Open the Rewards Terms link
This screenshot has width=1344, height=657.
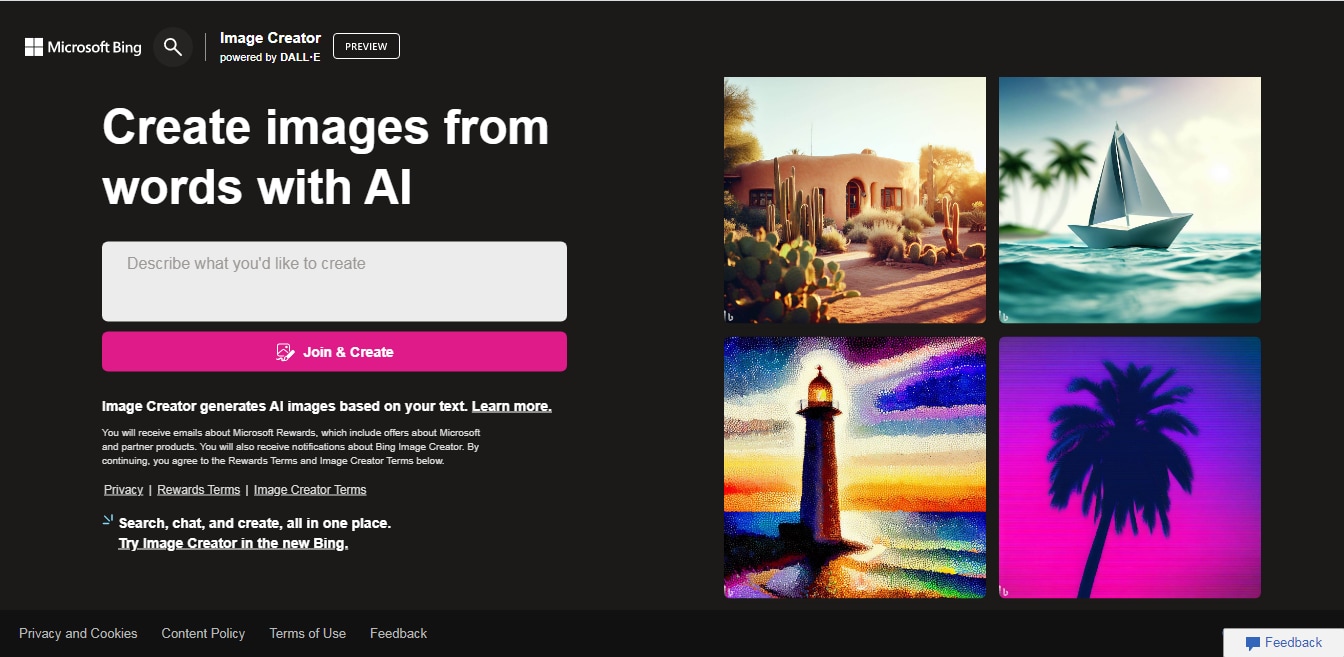coord(199,490)
